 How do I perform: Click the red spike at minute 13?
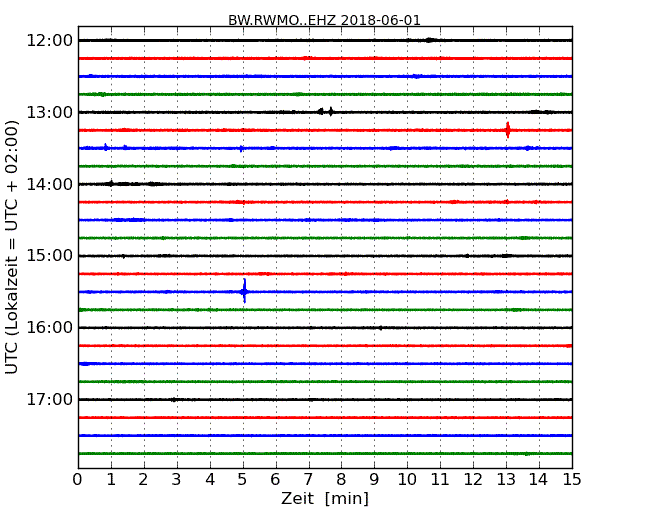[508, 130]
